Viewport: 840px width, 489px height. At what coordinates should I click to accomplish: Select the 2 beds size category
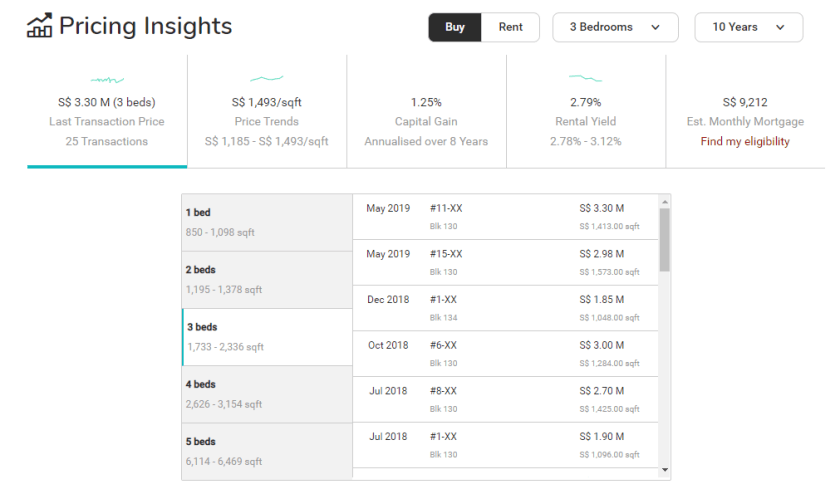click(267, 279)
